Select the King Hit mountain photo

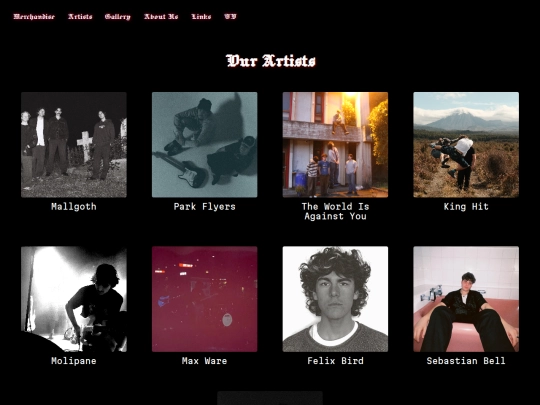click(x=466, y=145)
